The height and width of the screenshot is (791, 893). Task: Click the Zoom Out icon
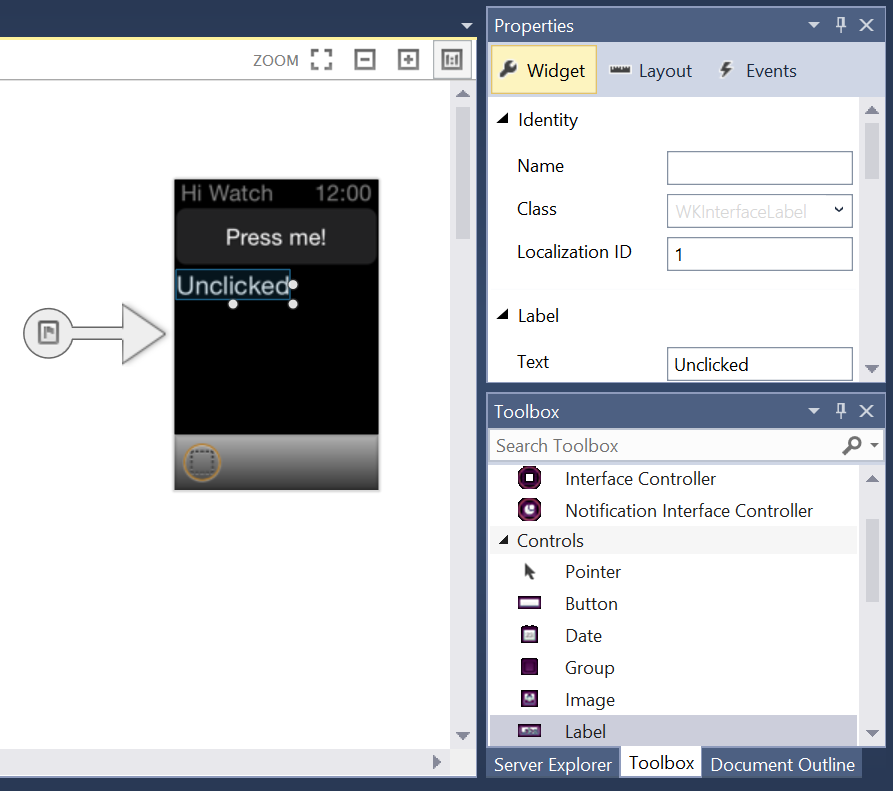(364, 60)
